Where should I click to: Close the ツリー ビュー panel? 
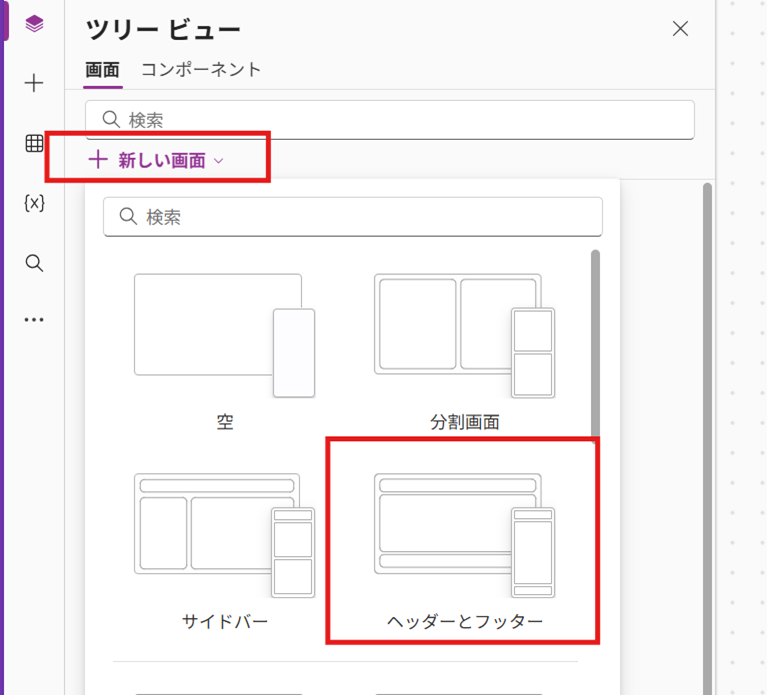[x=680, y=29]
